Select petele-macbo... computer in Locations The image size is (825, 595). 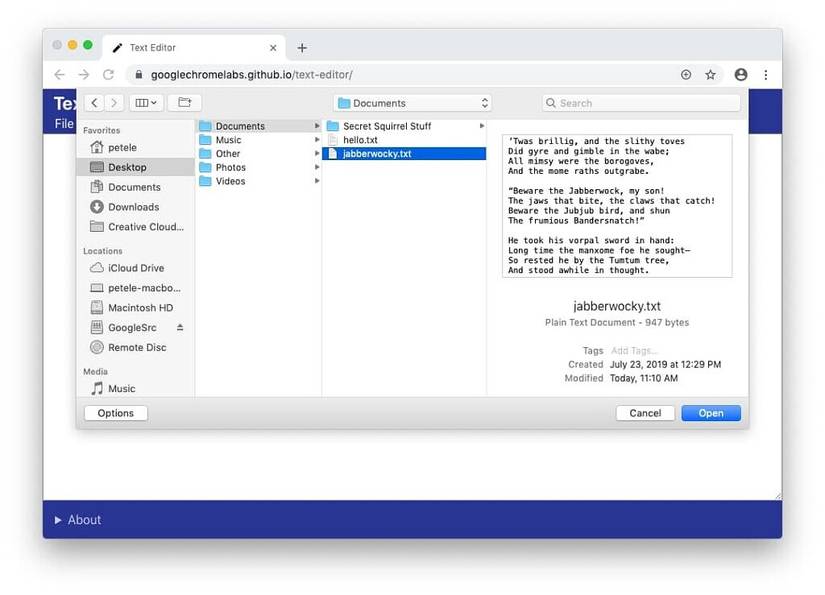pos(135,288)
